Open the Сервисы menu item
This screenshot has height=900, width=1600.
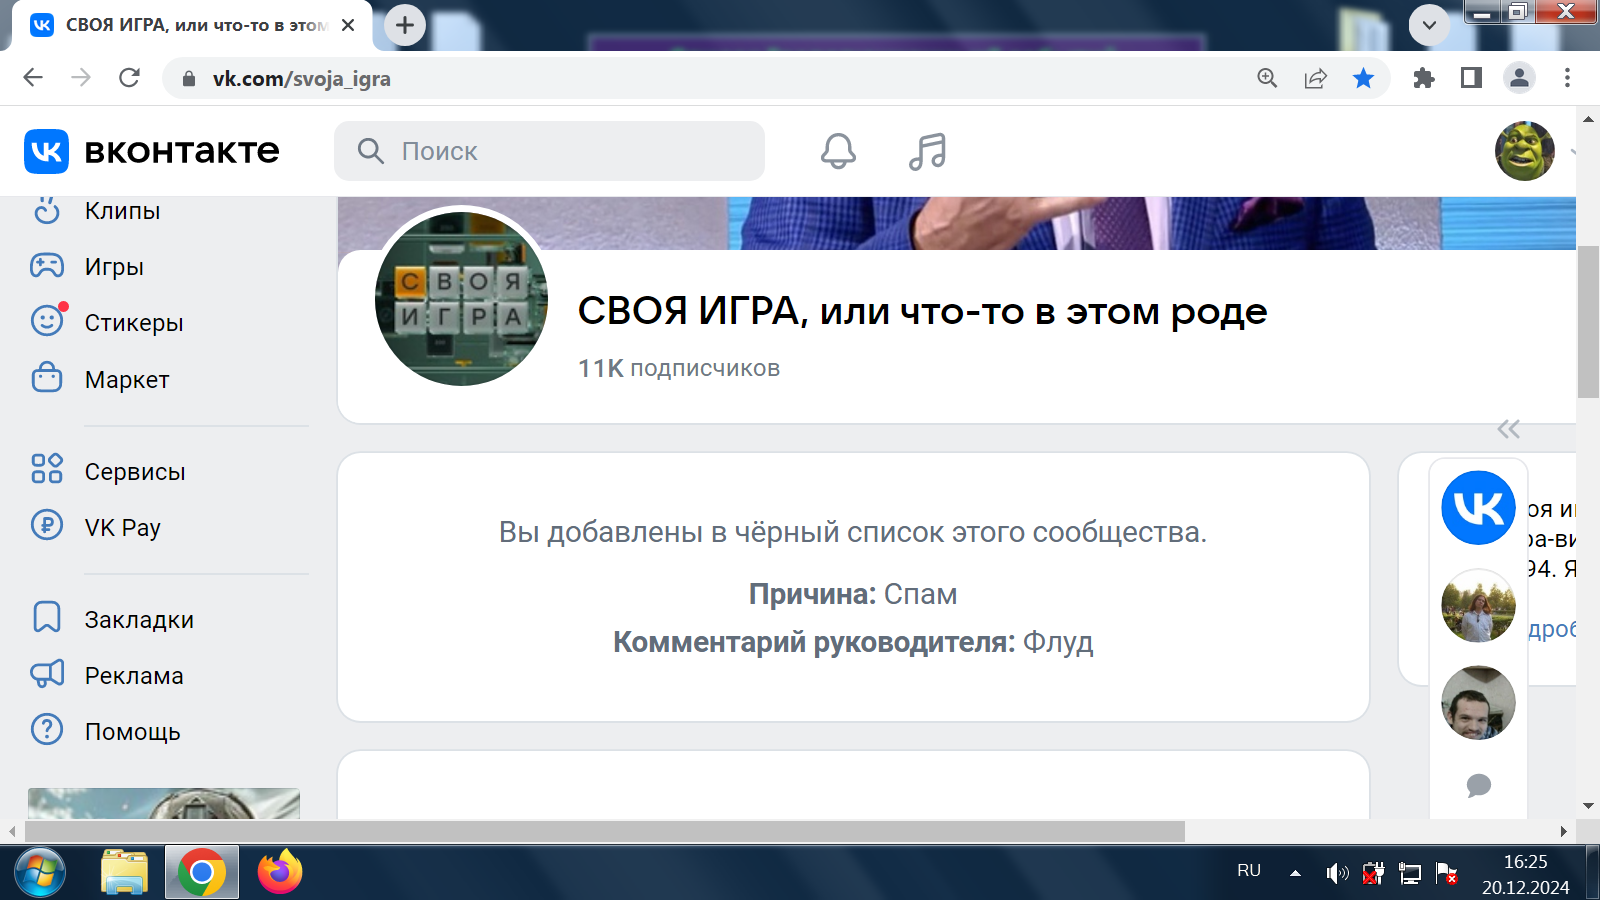135,472
